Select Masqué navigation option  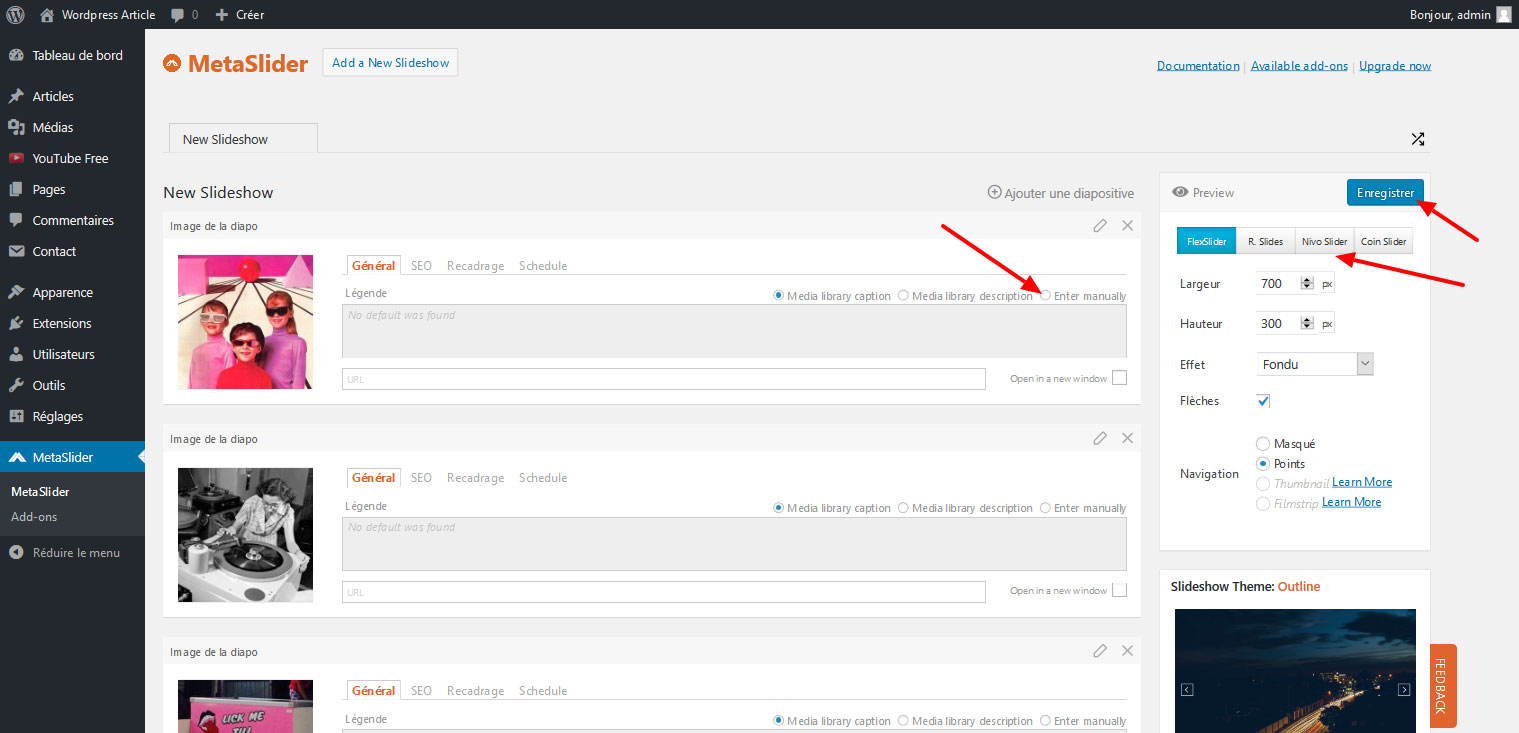pos(1263,444)
